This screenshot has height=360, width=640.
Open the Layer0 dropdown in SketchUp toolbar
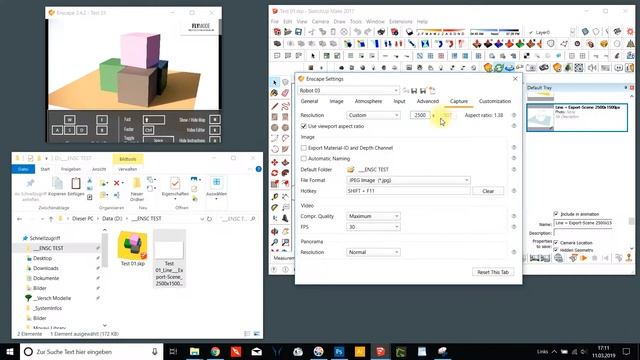tap(572, 32)
